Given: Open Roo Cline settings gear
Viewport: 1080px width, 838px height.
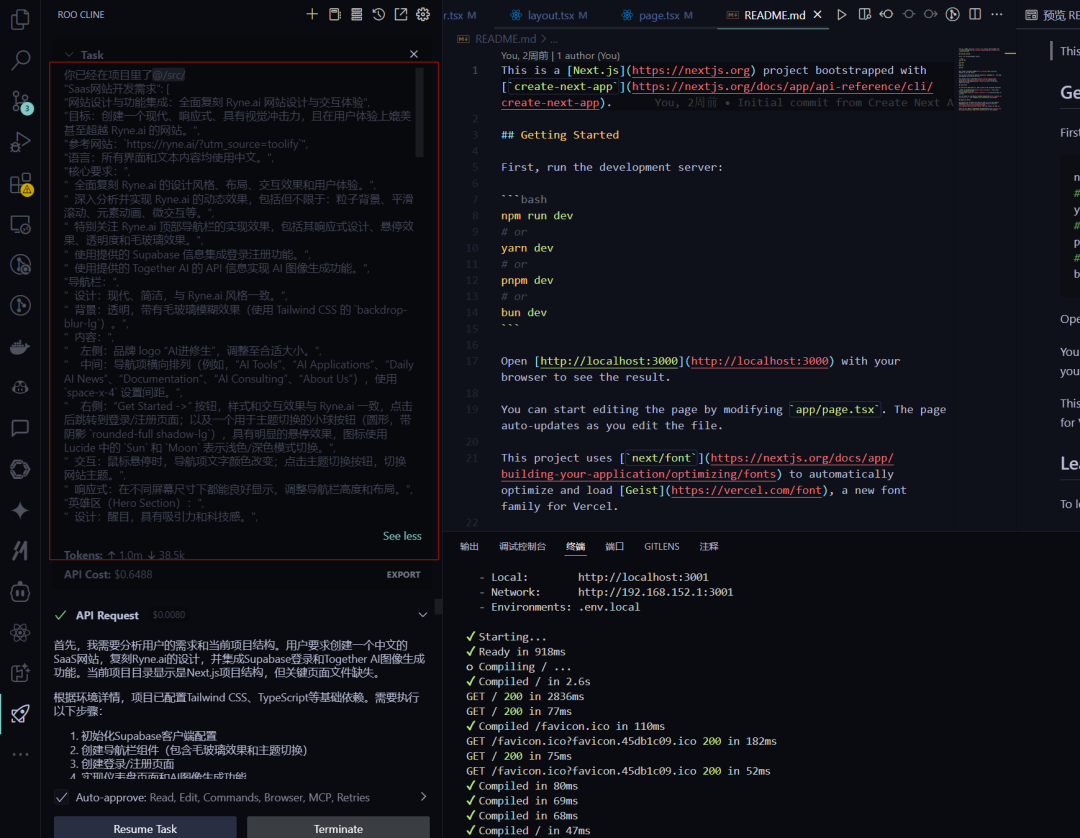Looking at the screenshot, I should (x=422, y=14).
